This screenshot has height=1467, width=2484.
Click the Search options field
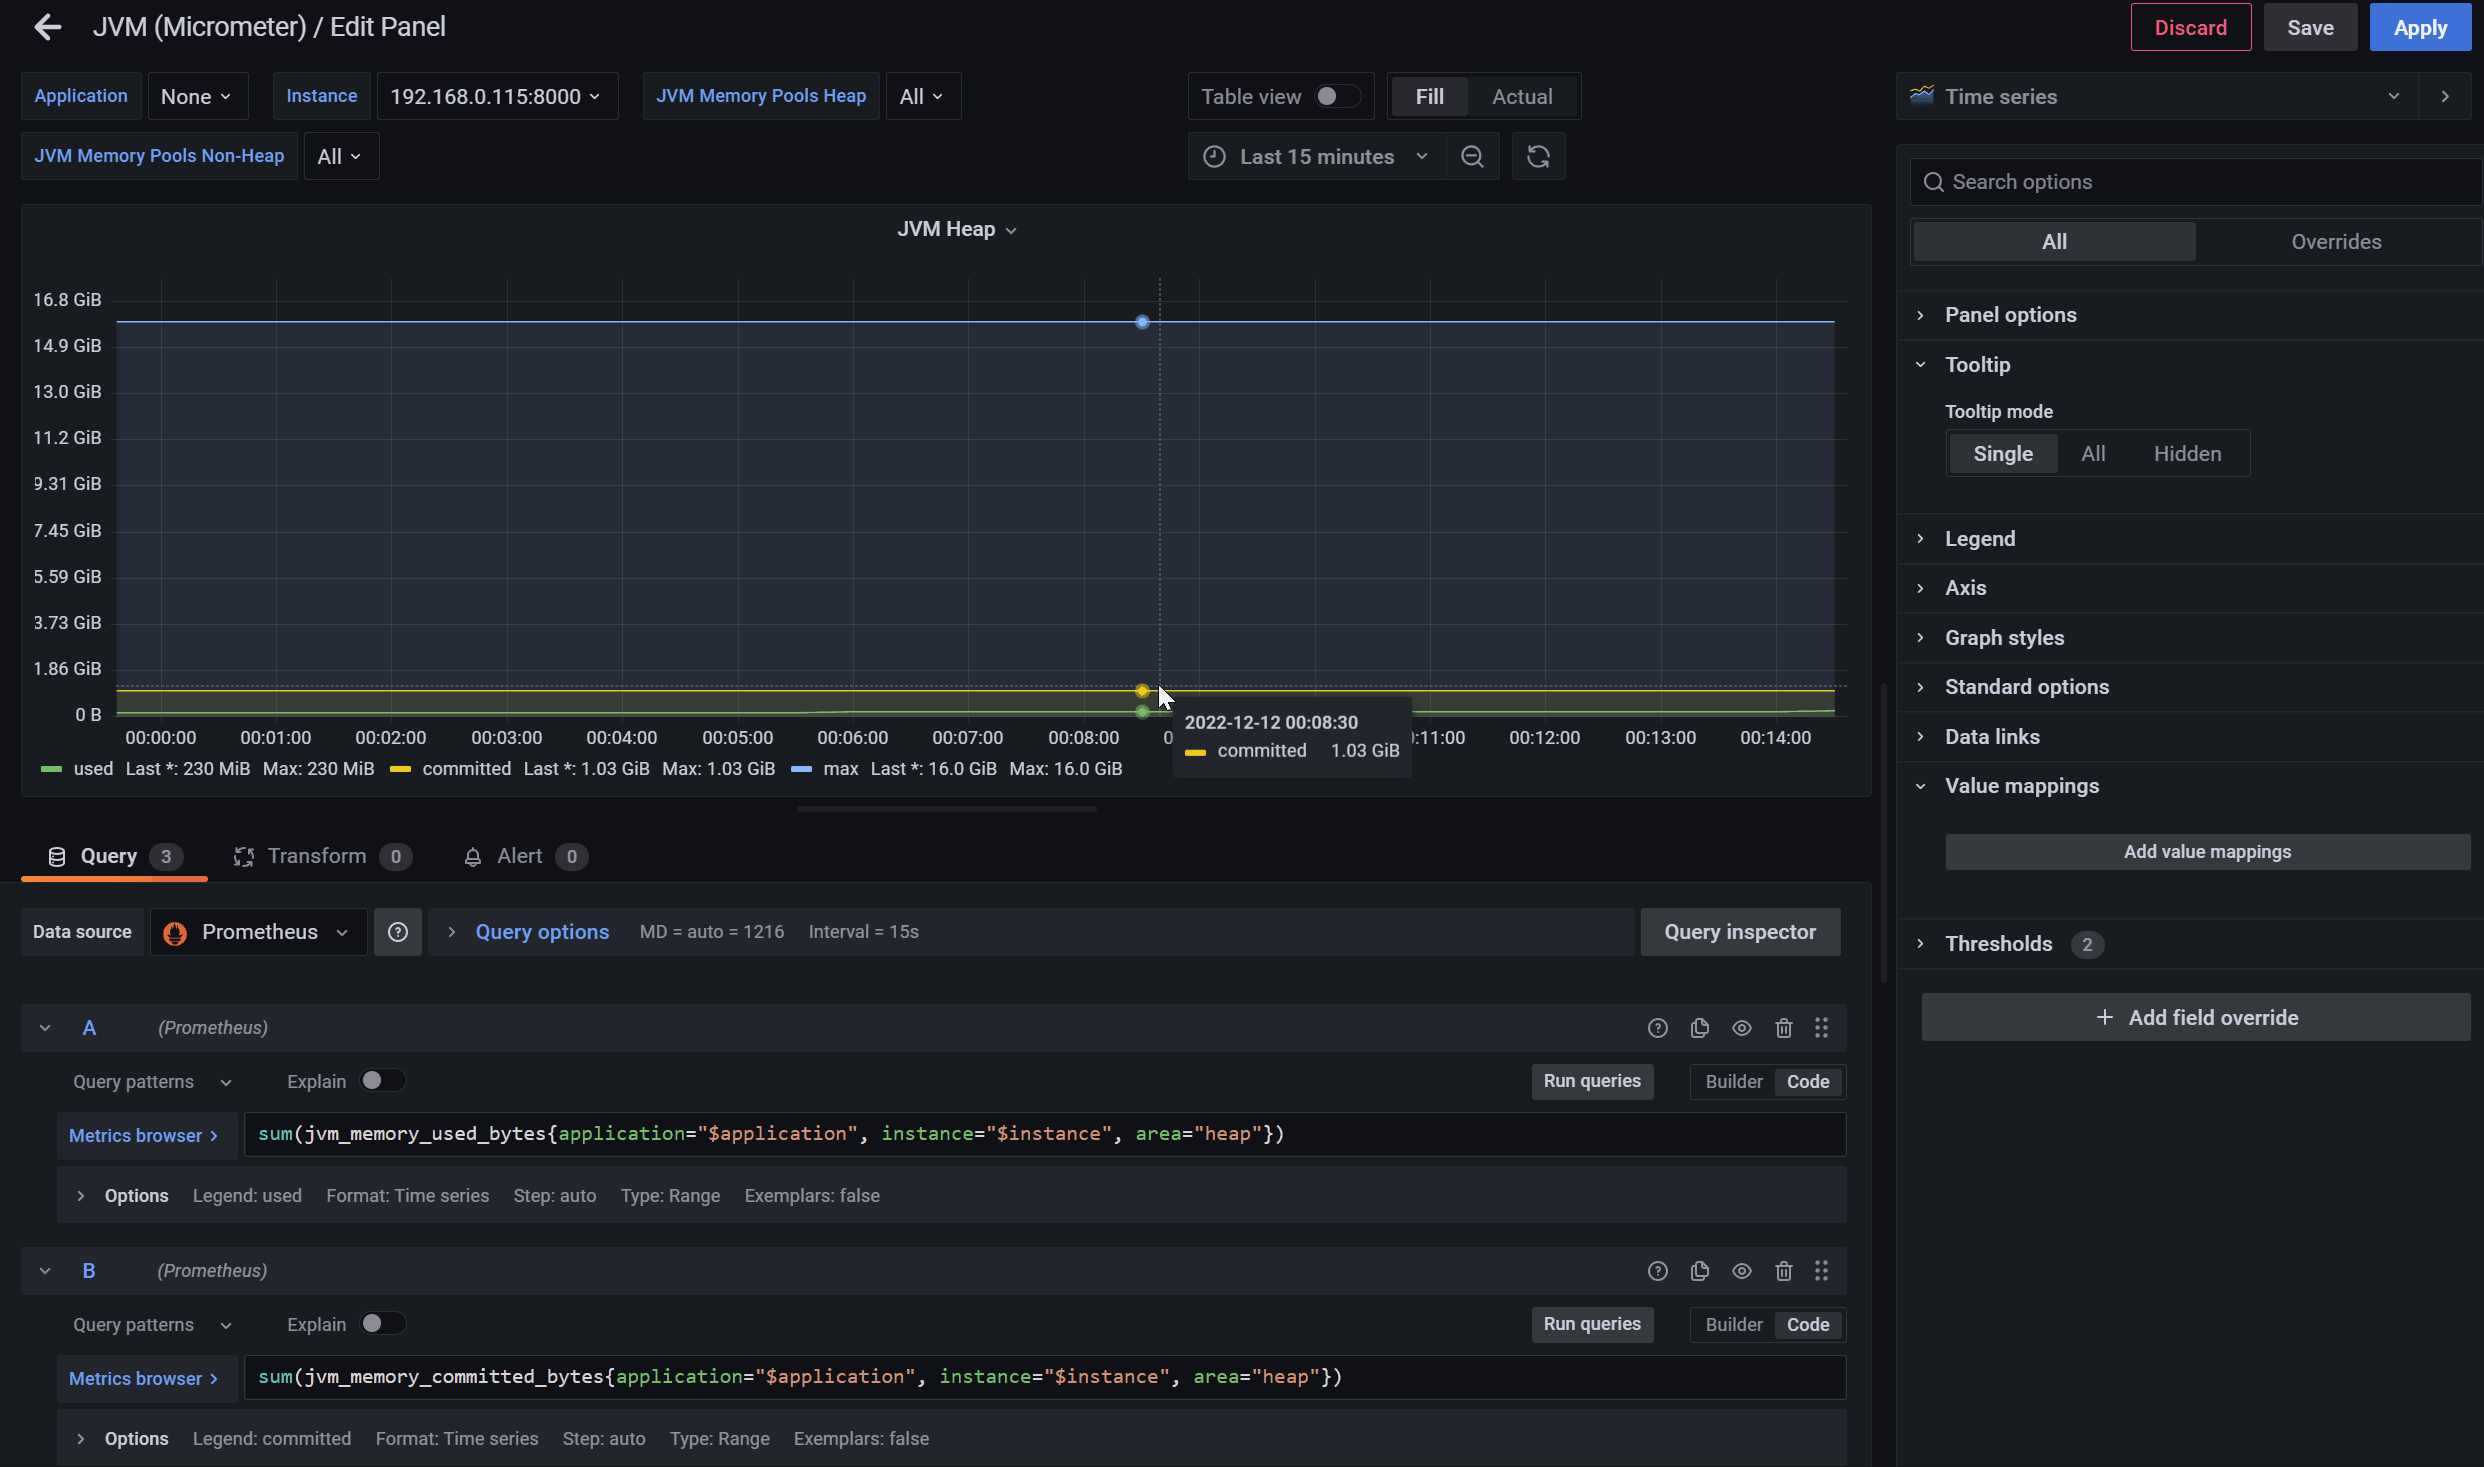coord(2196,182)
